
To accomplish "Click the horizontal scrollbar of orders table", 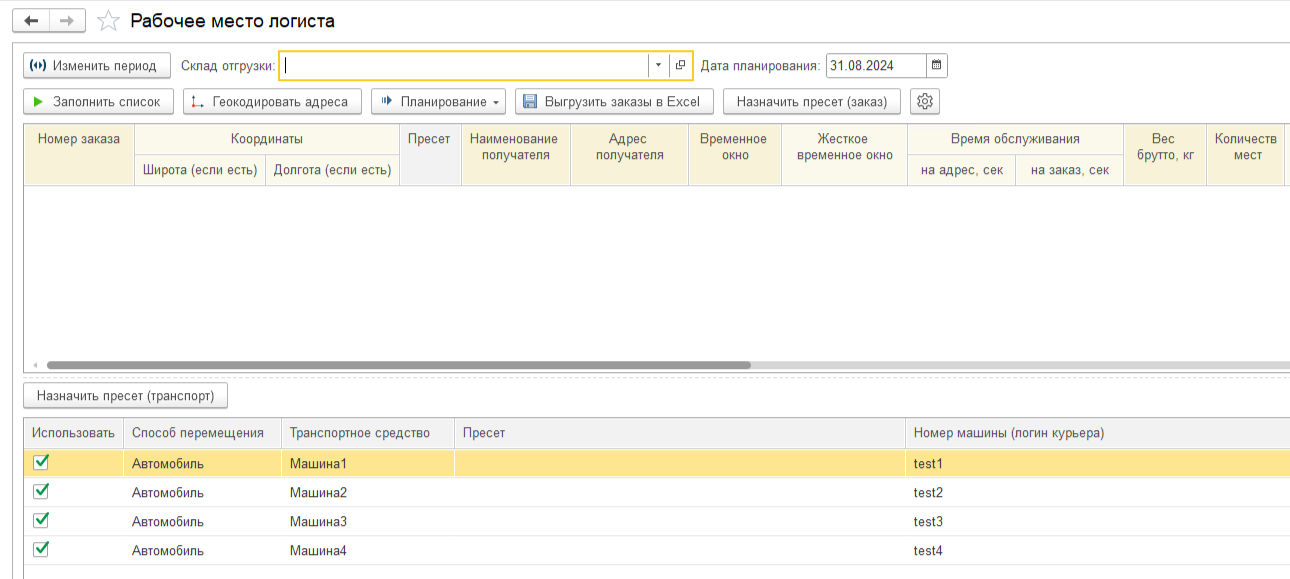I will pos(398,365).
